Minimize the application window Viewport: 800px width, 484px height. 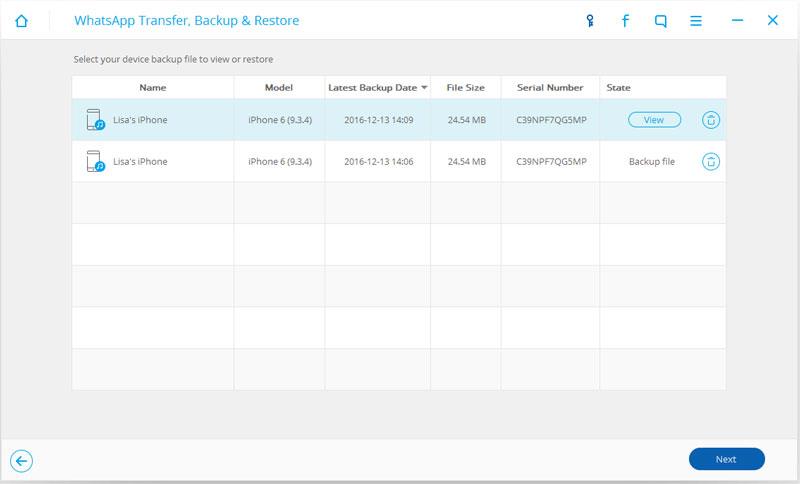[x=737, y=20]
